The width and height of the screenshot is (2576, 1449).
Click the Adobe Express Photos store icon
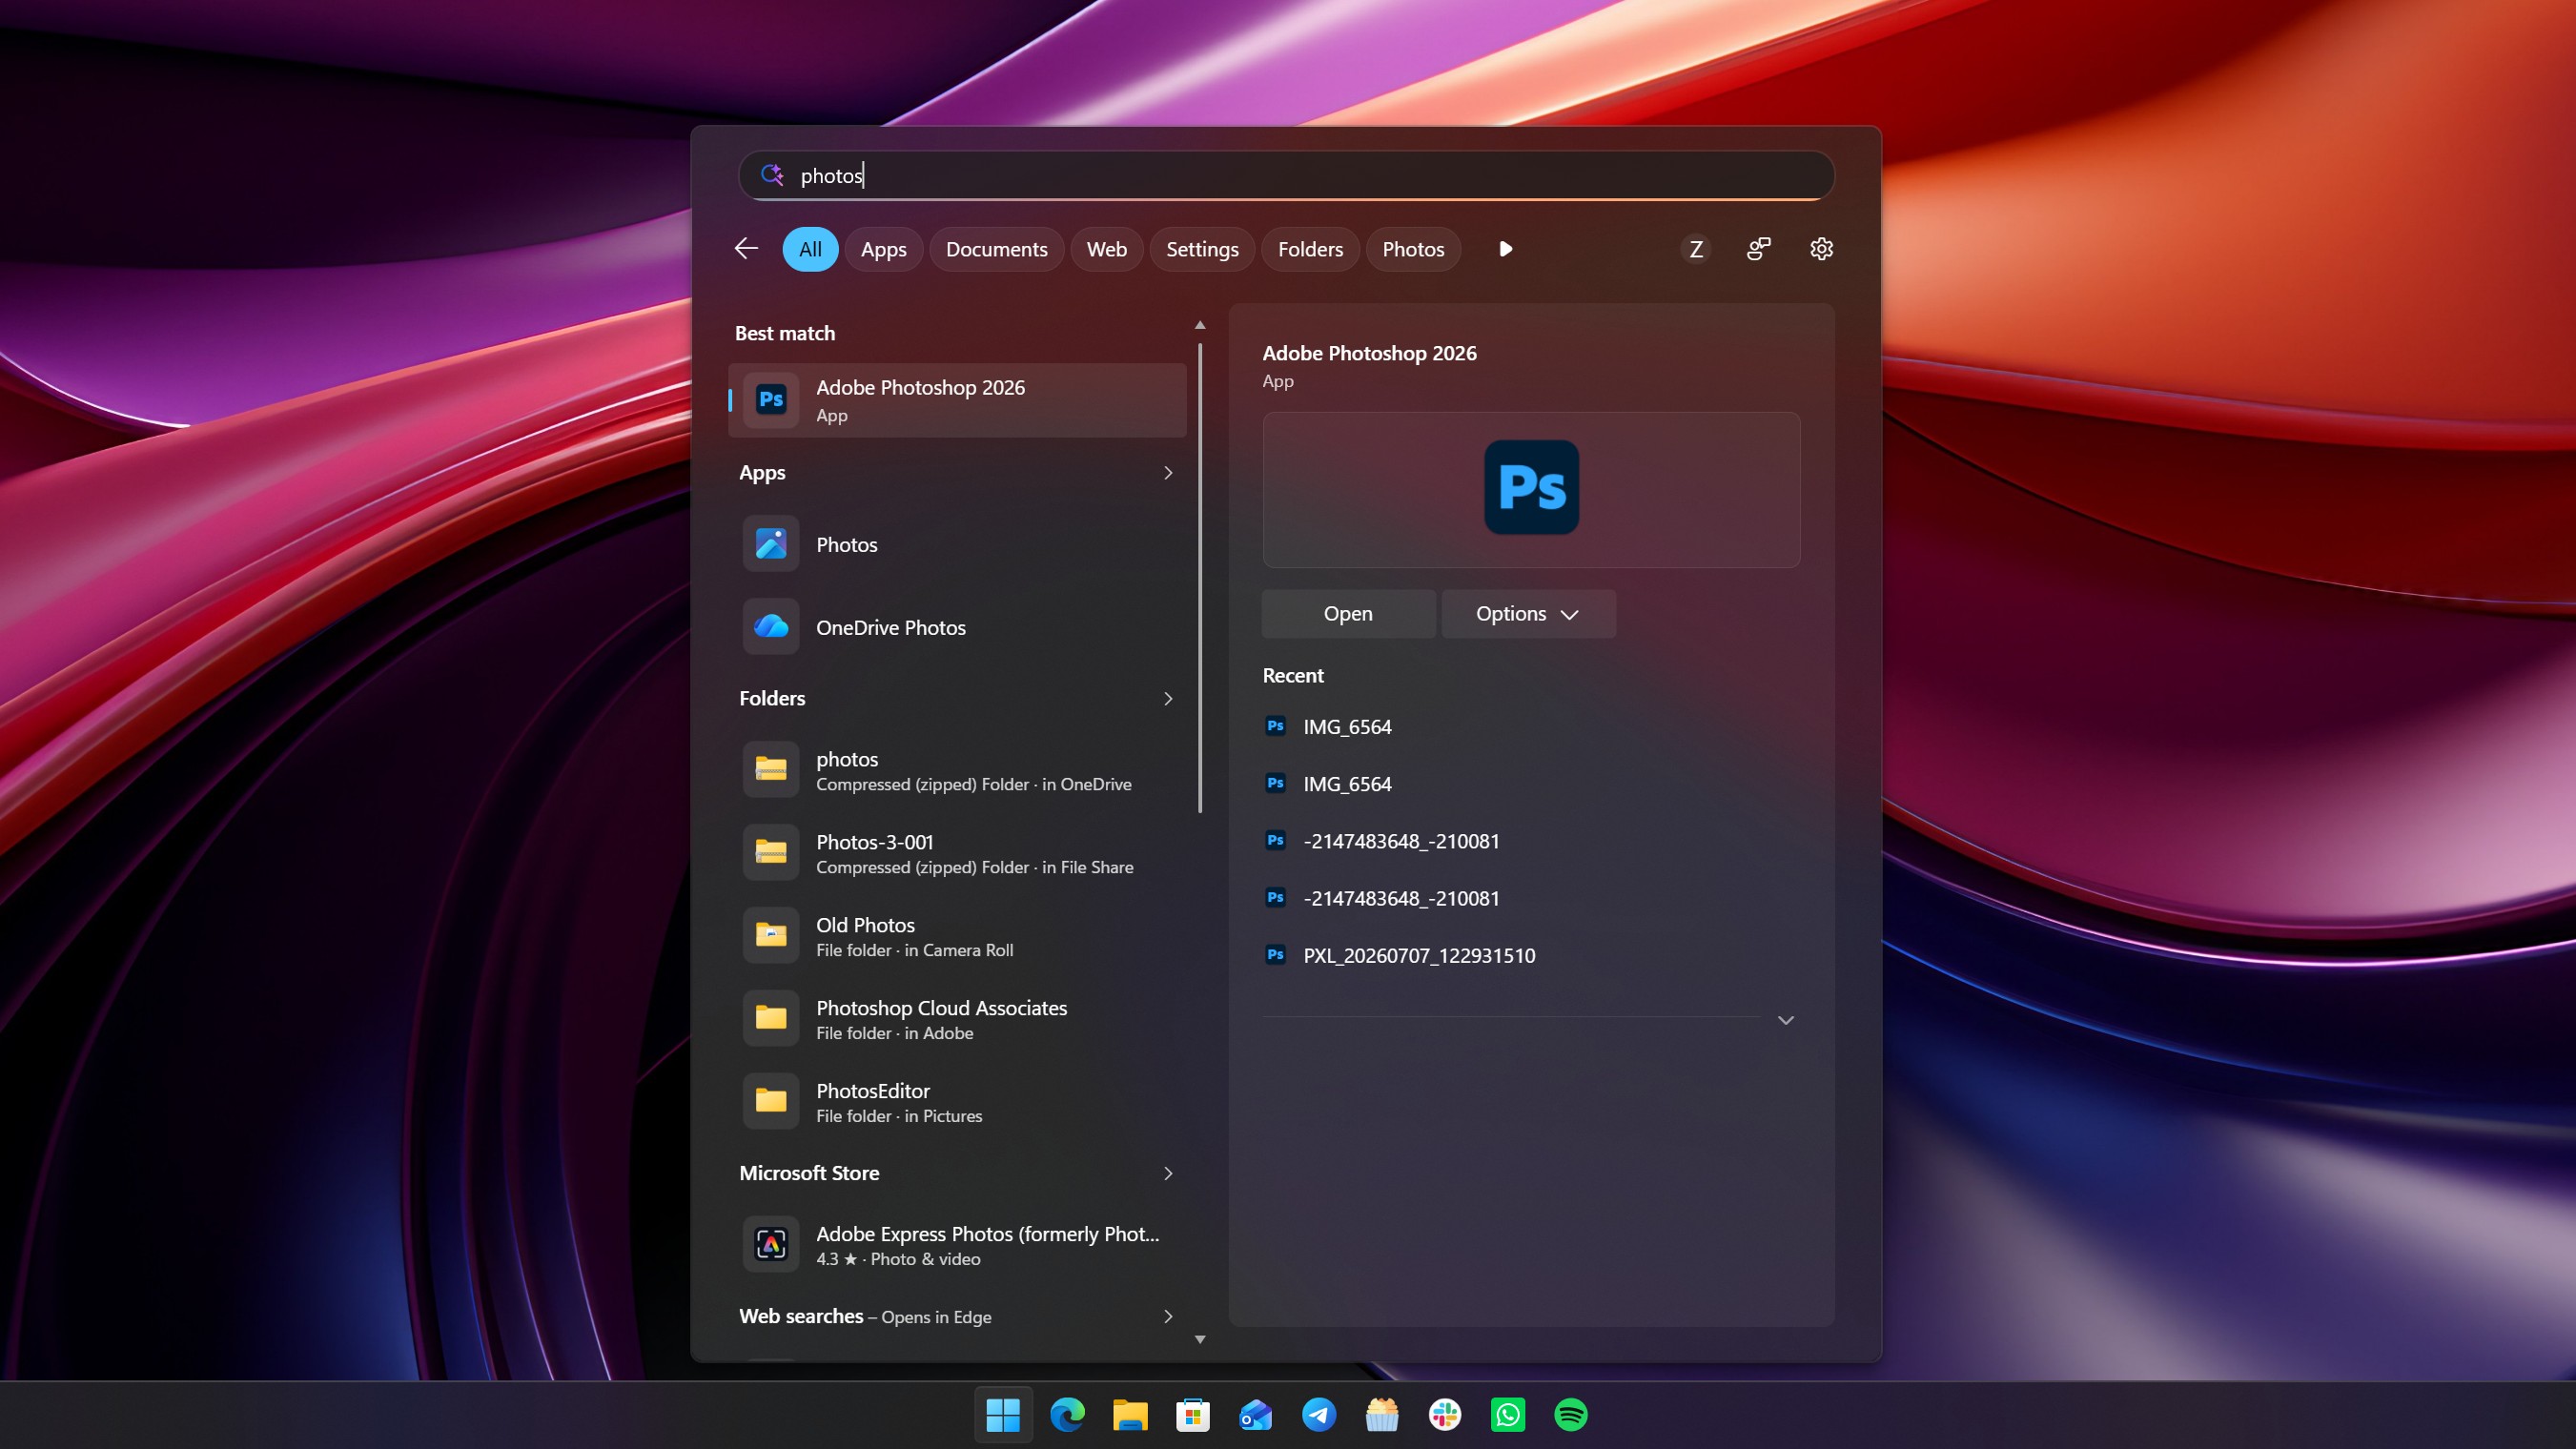(x=770, y=1244)
